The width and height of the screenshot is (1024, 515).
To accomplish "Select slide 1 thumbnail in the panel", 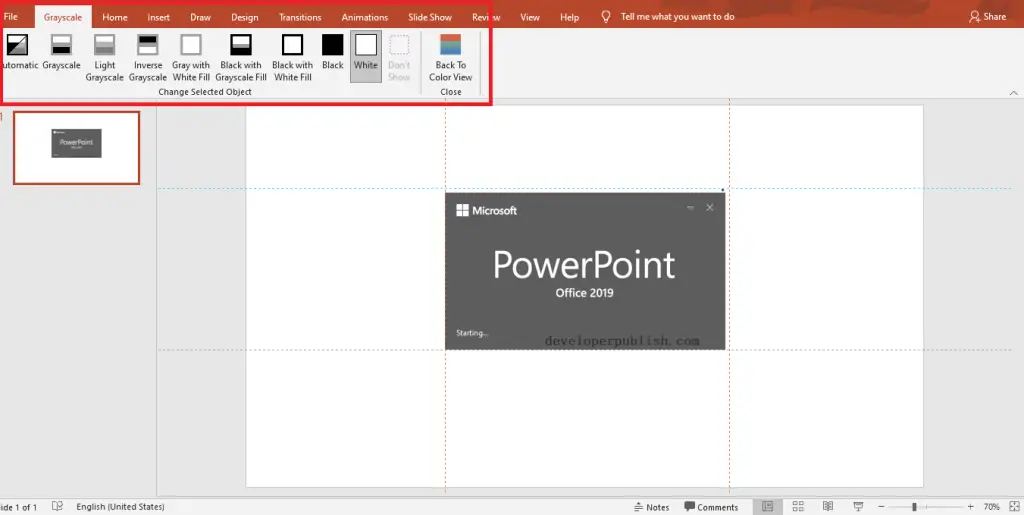I will click(76, 148).
